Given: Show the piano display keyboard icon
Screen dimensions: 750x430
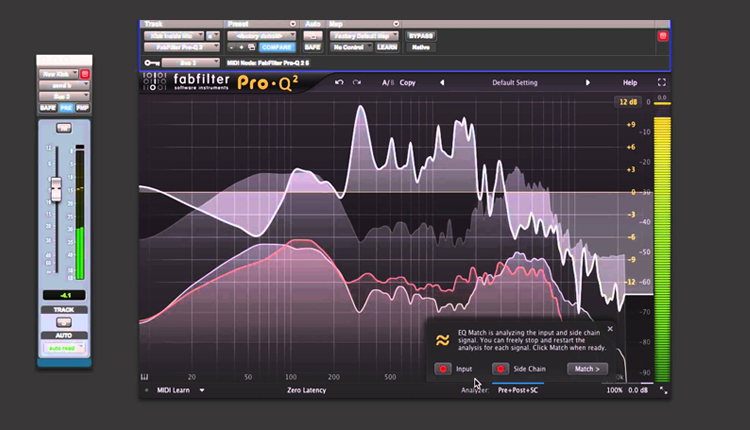Looking at the screenshot, I should tap(144, 377).
